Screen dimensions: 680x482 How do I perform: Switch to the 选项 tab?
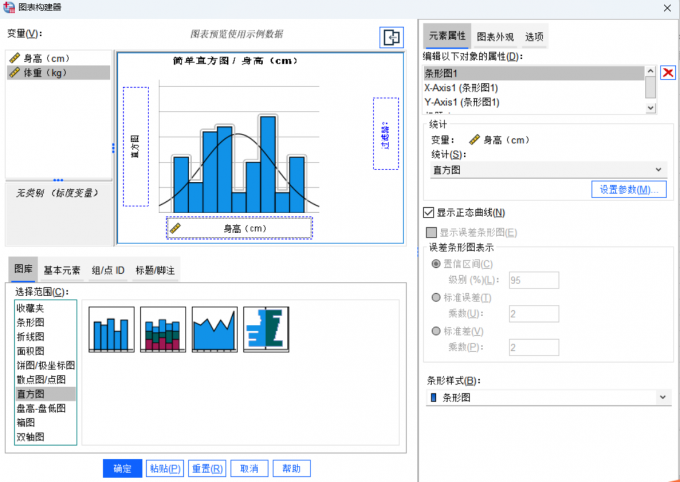(534, 37)
